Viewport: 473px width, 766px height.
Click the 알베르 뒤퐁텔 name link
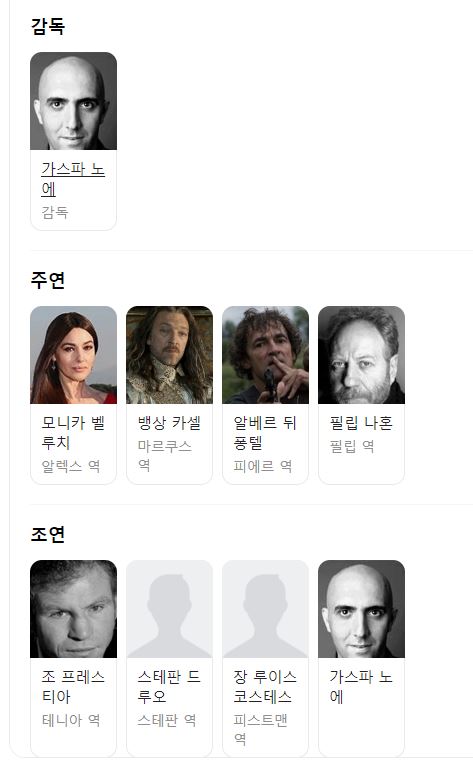pyautogui.click(x=265, y=433)
